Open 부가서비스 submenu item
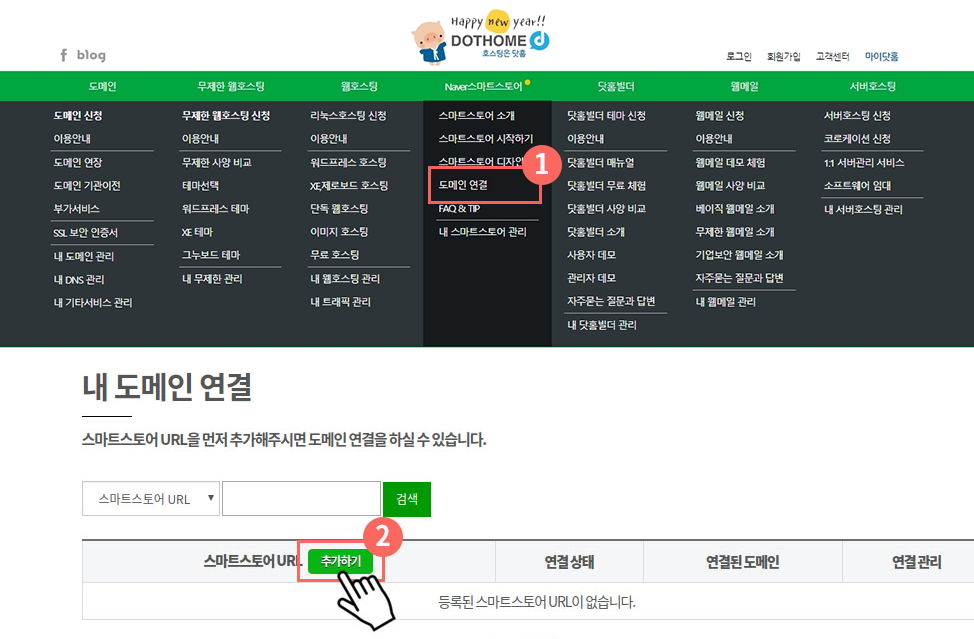This screenshot has height=639, width=974. click(76, 209)
